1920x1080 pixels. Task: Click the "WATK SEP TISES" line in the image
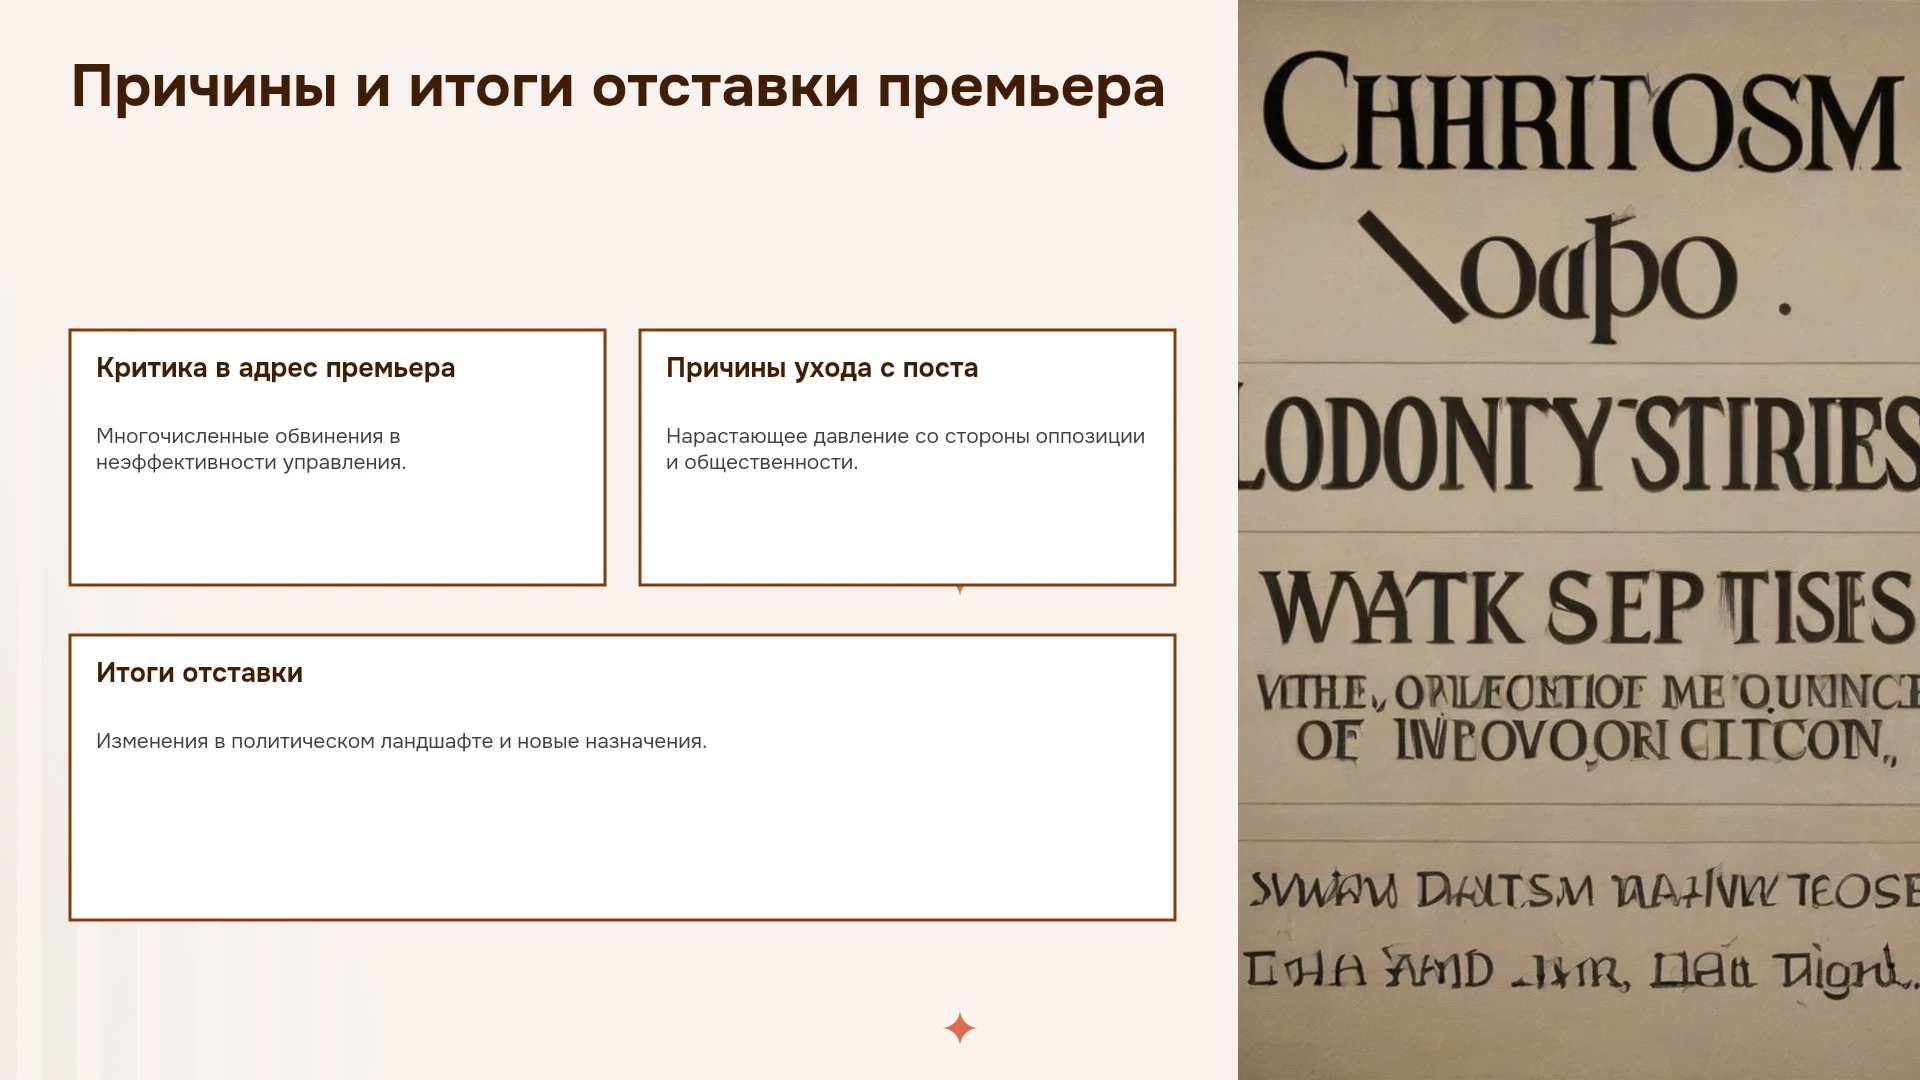pyautogui.click(x=1585, y=608)
